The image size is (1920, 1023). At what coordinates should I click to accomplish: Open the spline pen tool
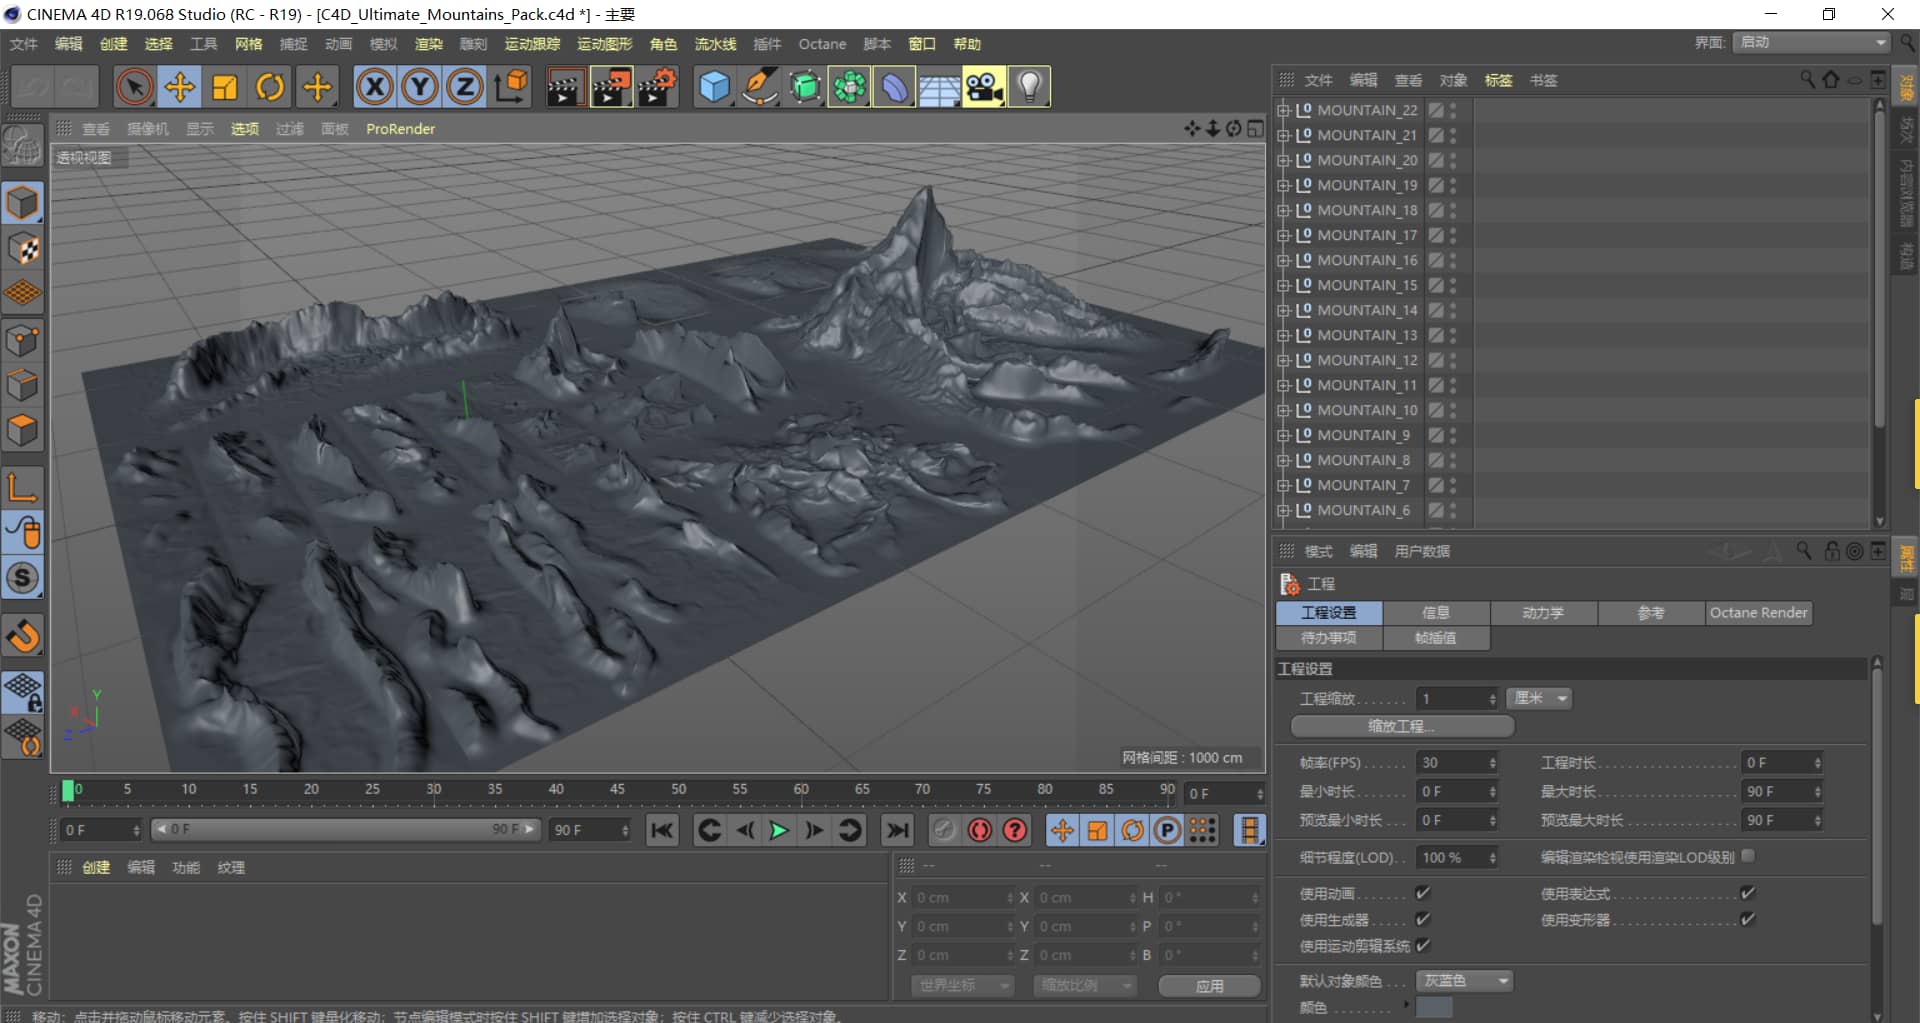point(760,87)
